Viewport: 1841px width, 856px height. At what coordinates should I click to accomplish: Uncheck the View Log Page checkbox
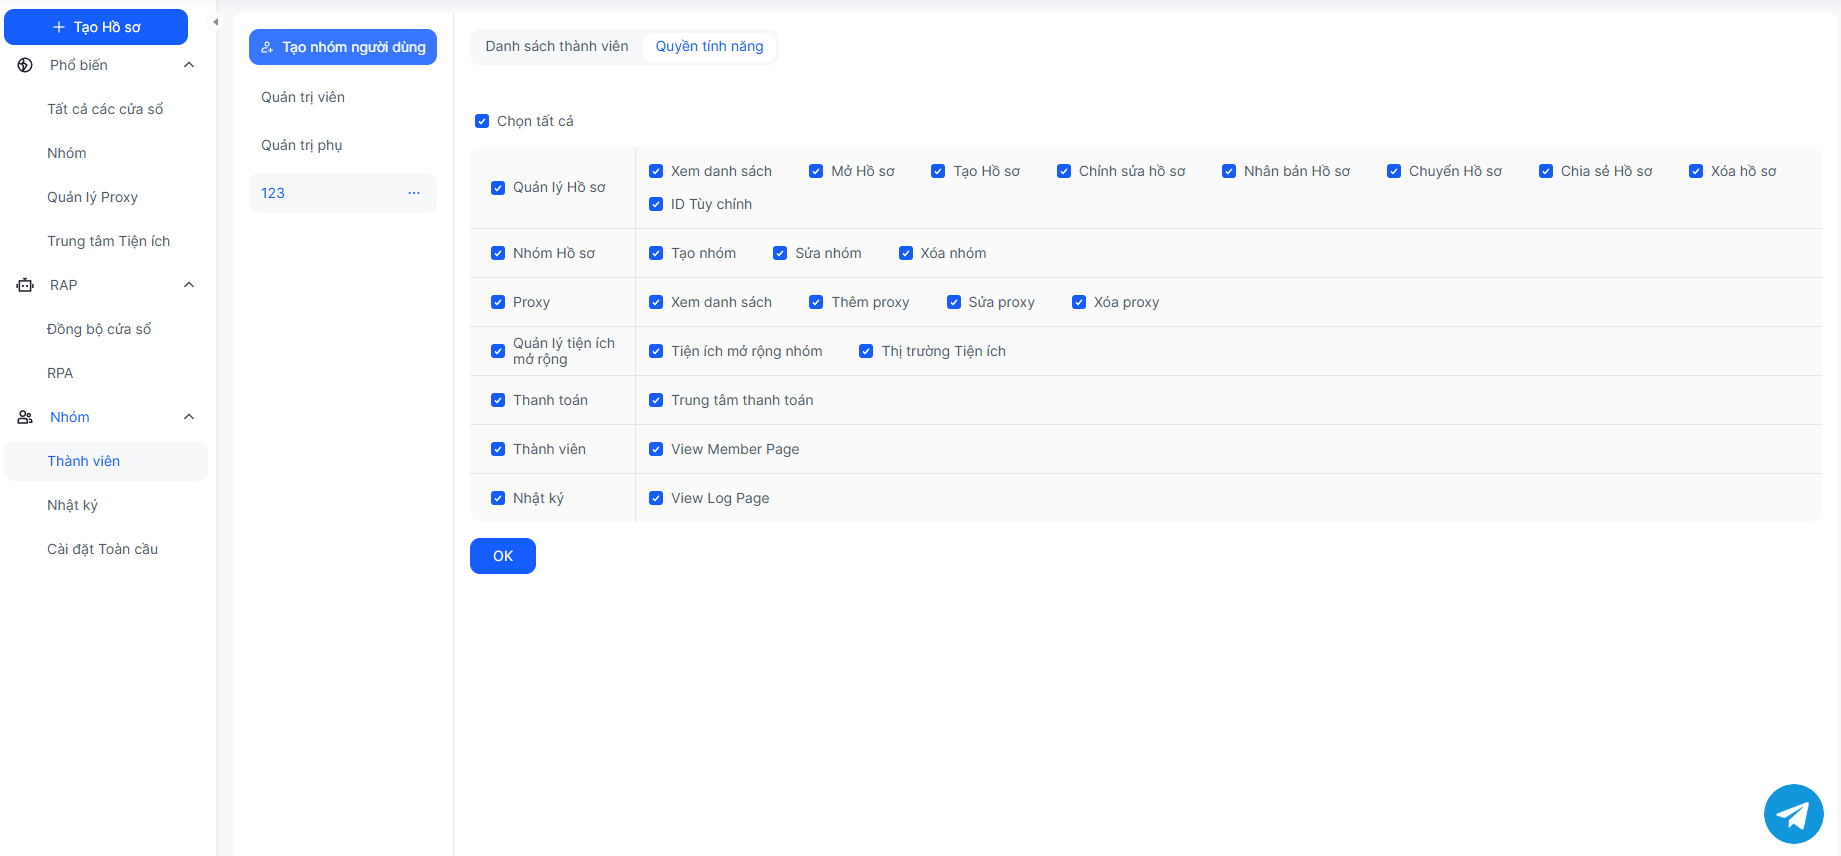(656, 498)
